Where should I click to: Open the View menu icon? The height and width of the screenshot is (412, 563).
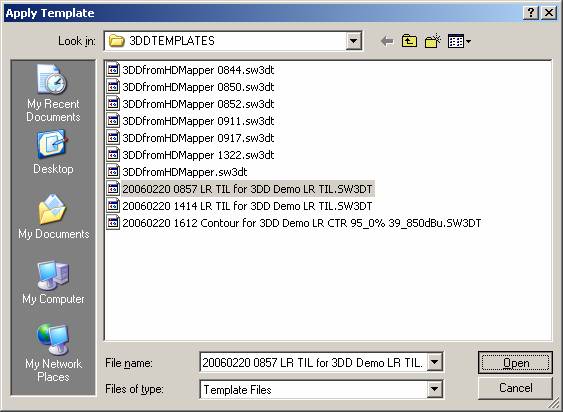point(459,41)
